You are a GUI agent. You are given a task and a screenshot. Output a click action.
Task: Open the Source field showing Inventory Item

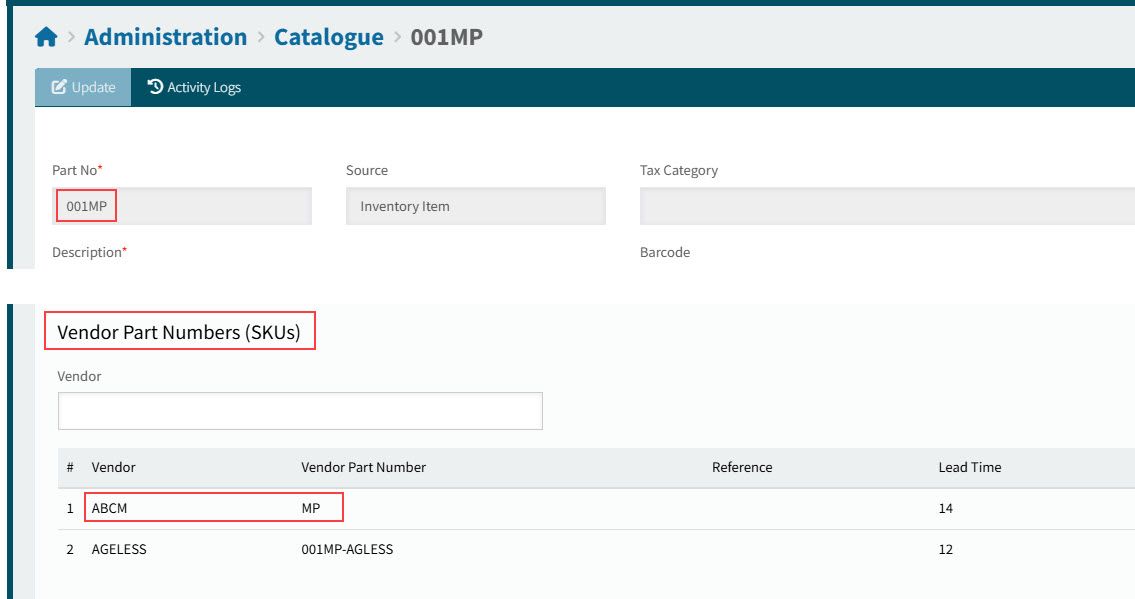coord(475,206)
